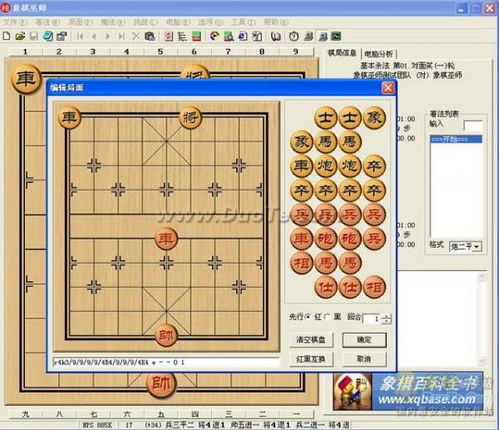Open the 魔法 menu

(113, 22)
